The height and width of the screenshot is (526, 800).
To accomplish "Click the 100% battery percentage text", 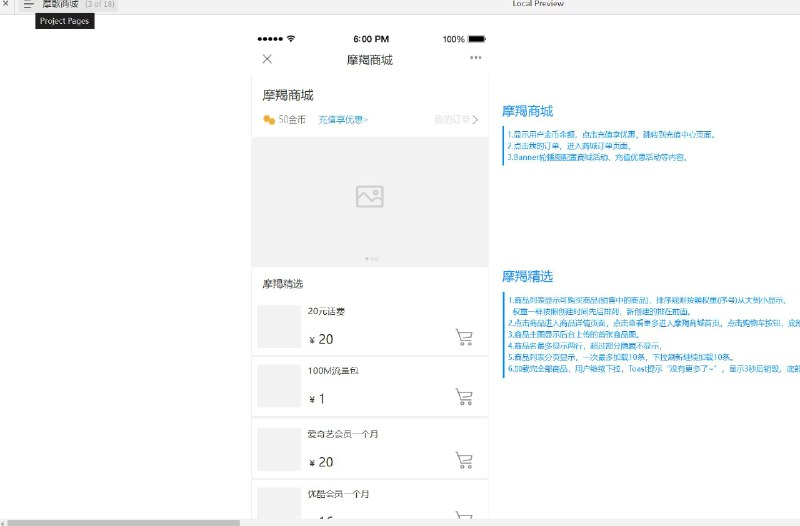I will tap(454, 39).
